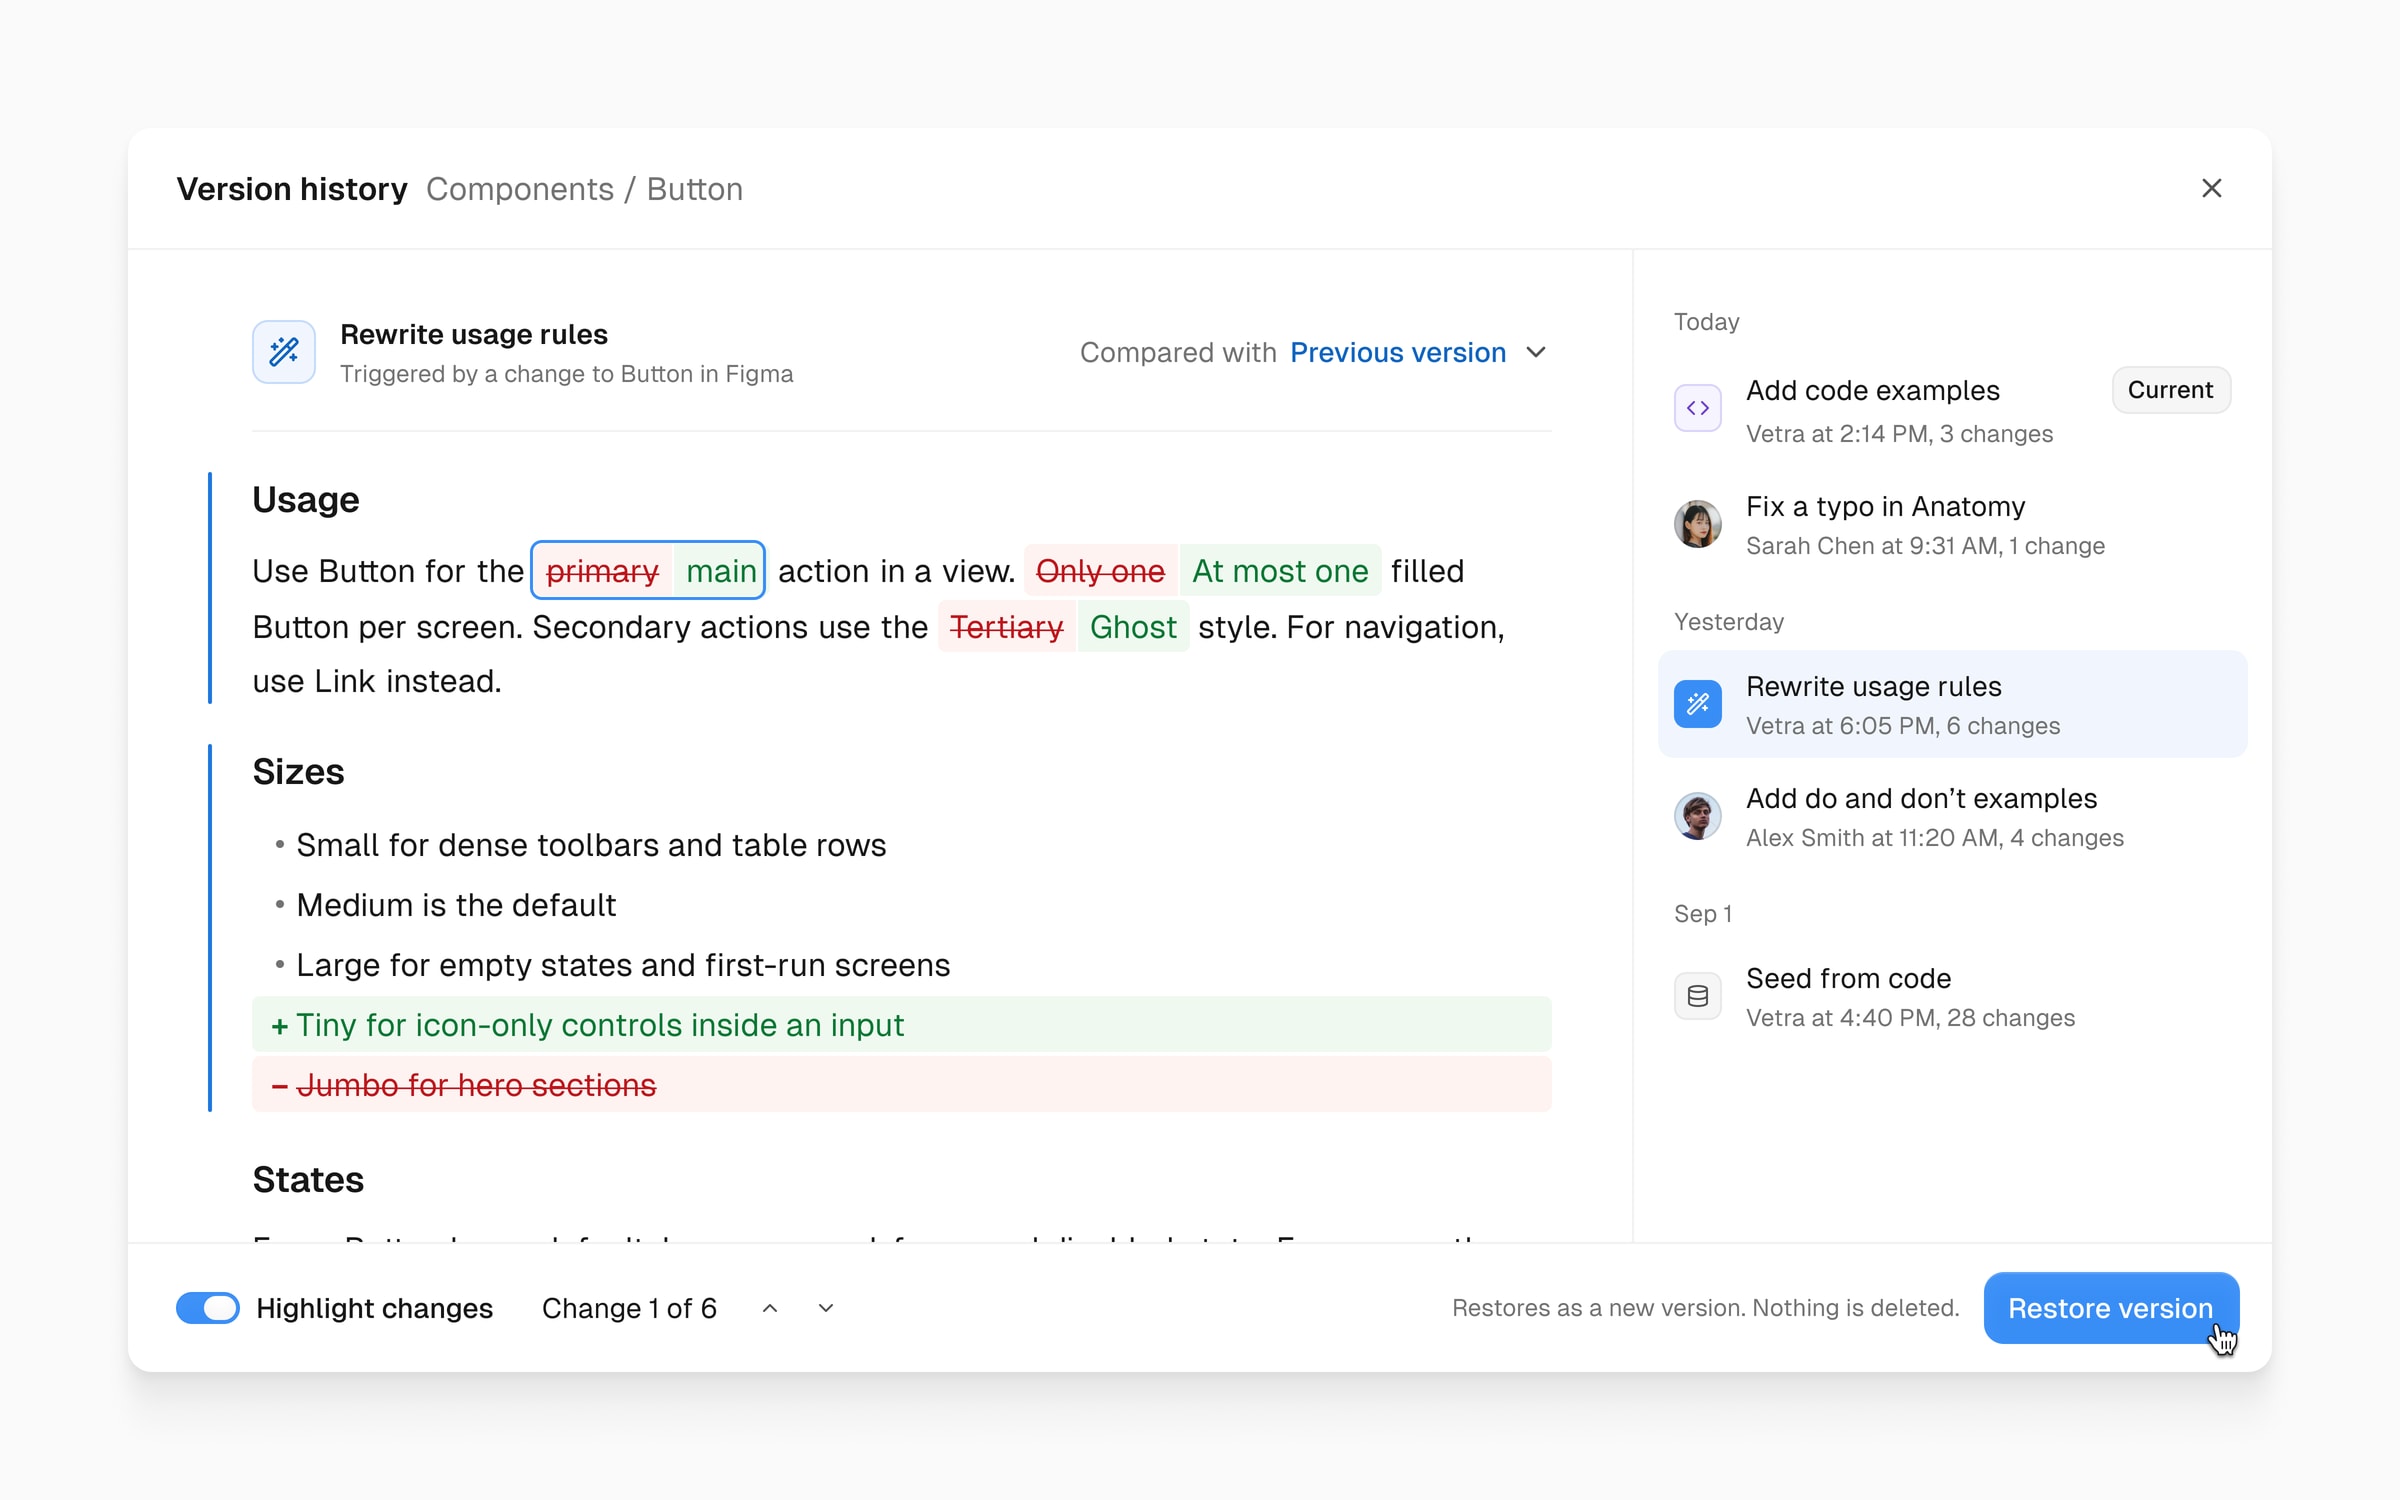Select the Fix a typo in Anatomy version
This screenshot has height=1500, width=2400.
1952,524
